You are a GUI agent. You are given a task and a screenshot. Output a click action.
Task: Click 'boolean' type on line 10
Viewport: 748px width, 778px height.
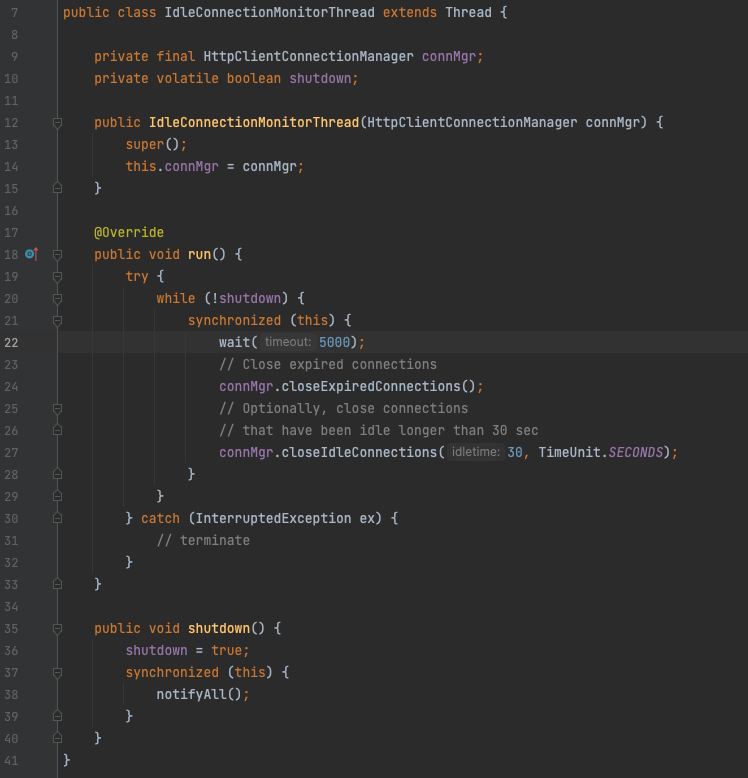254,78
